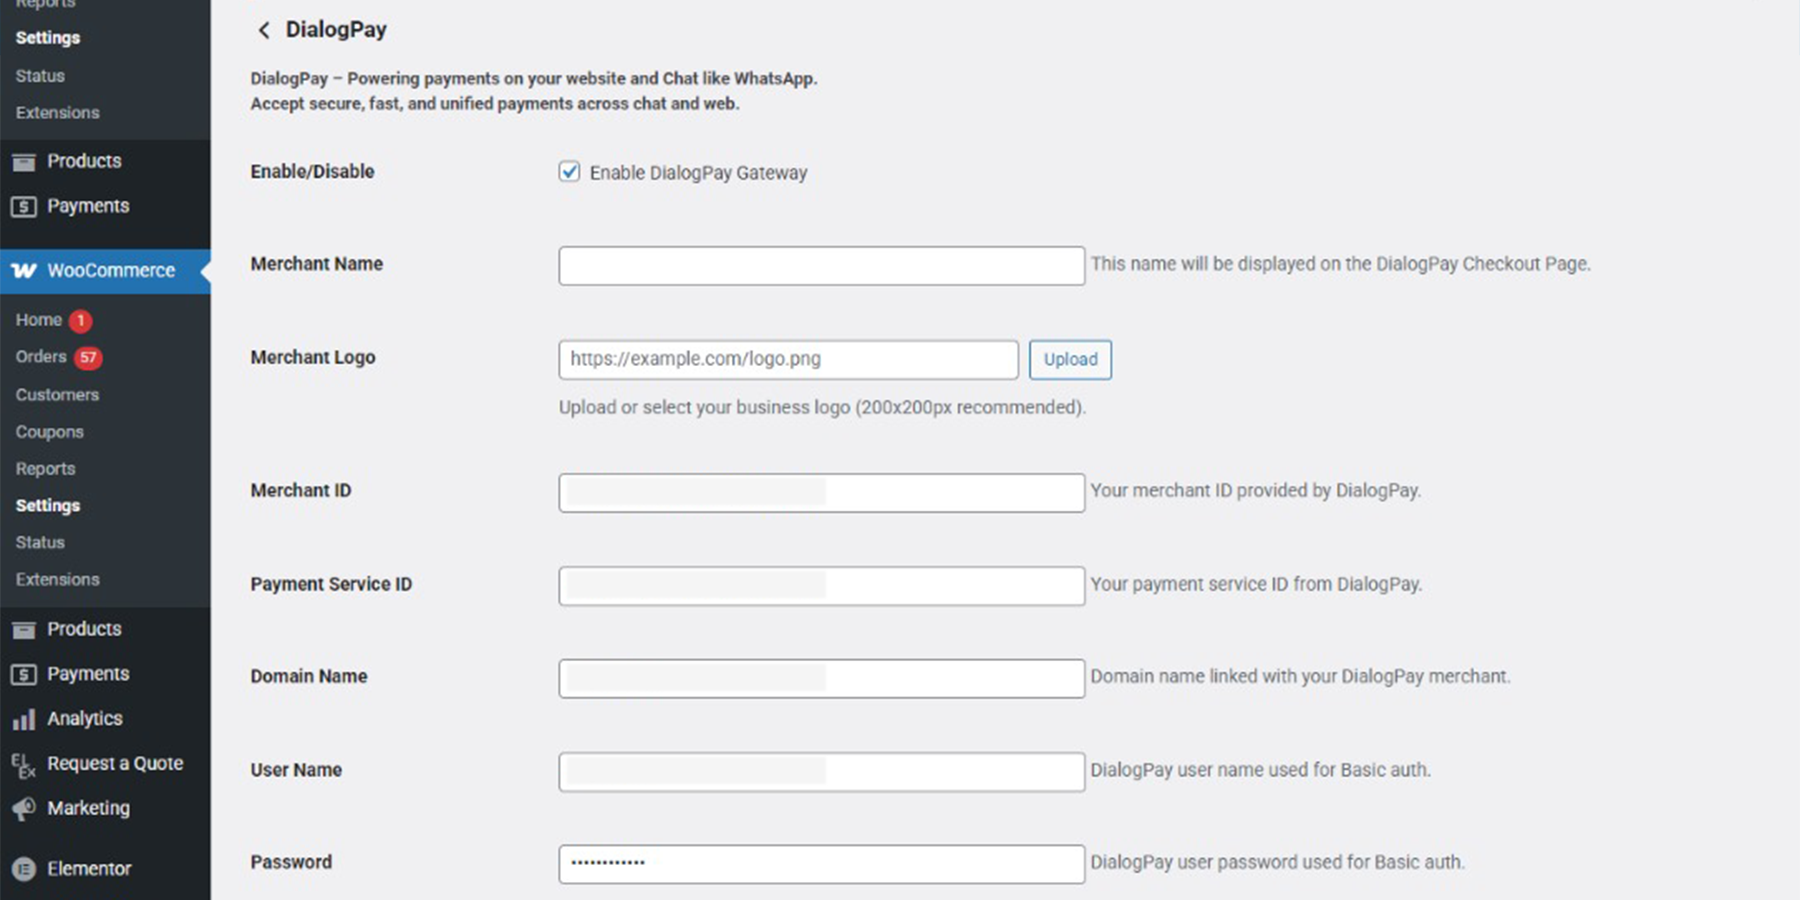Select the Products icon in sidebar
1800x900 pixels.
coord(25,161)
